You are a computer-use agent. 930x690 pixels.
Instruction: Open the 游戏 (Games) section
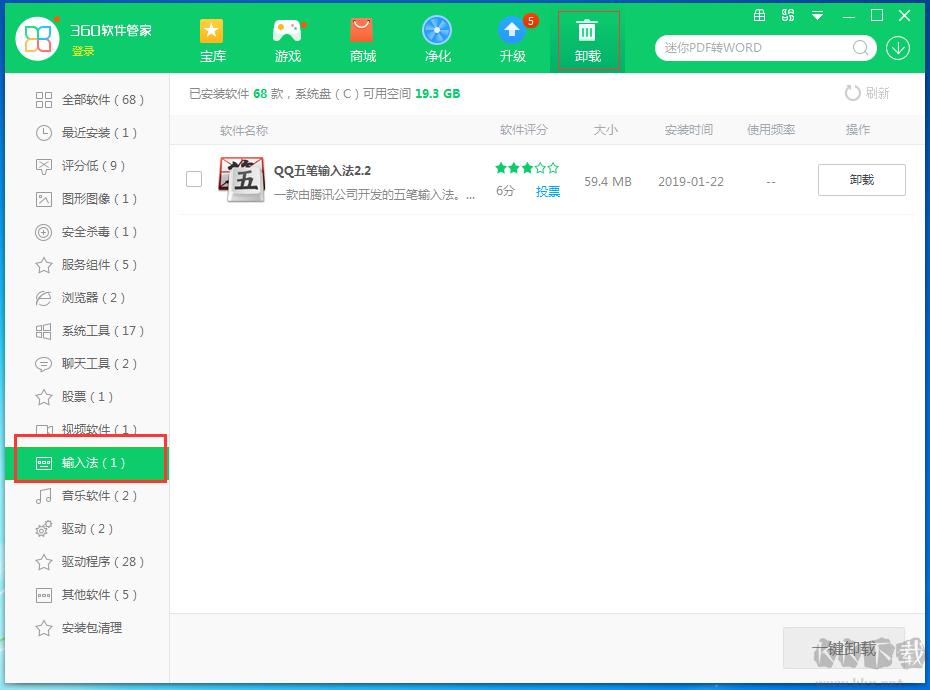(x=287, y=40)
